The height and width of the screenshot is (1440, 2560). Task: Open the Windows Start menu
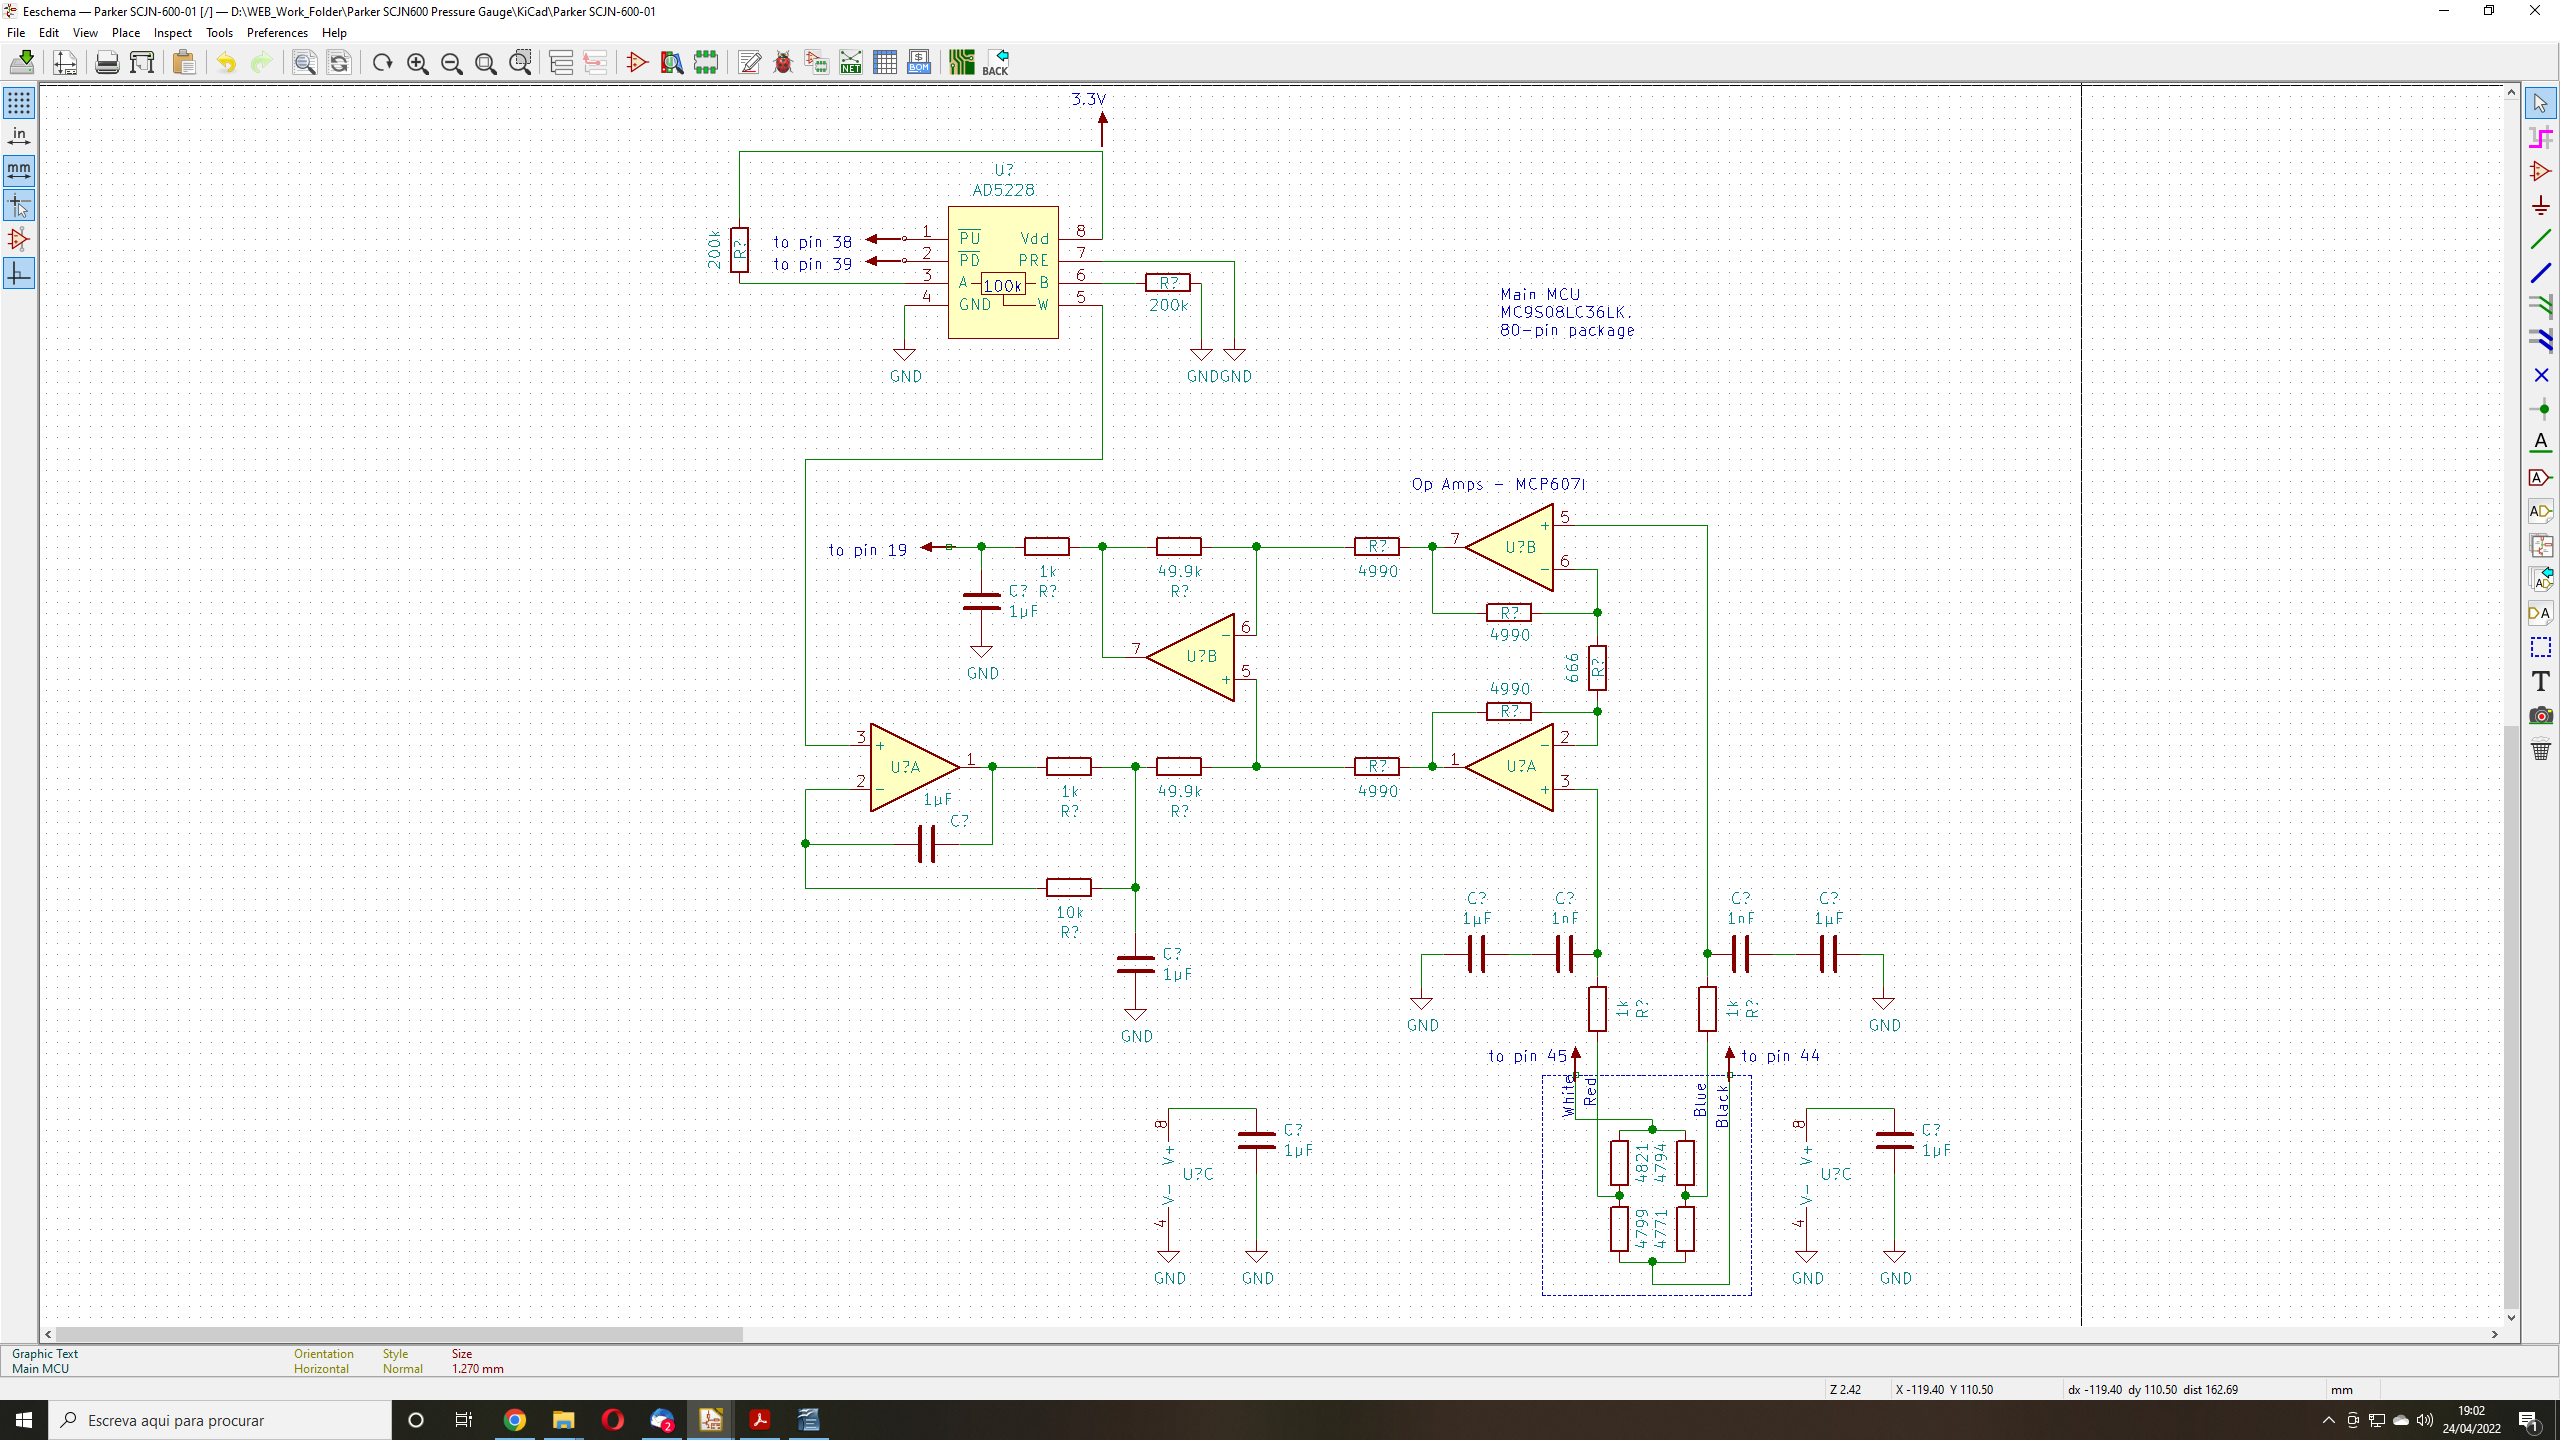[x=24, y=1420]
